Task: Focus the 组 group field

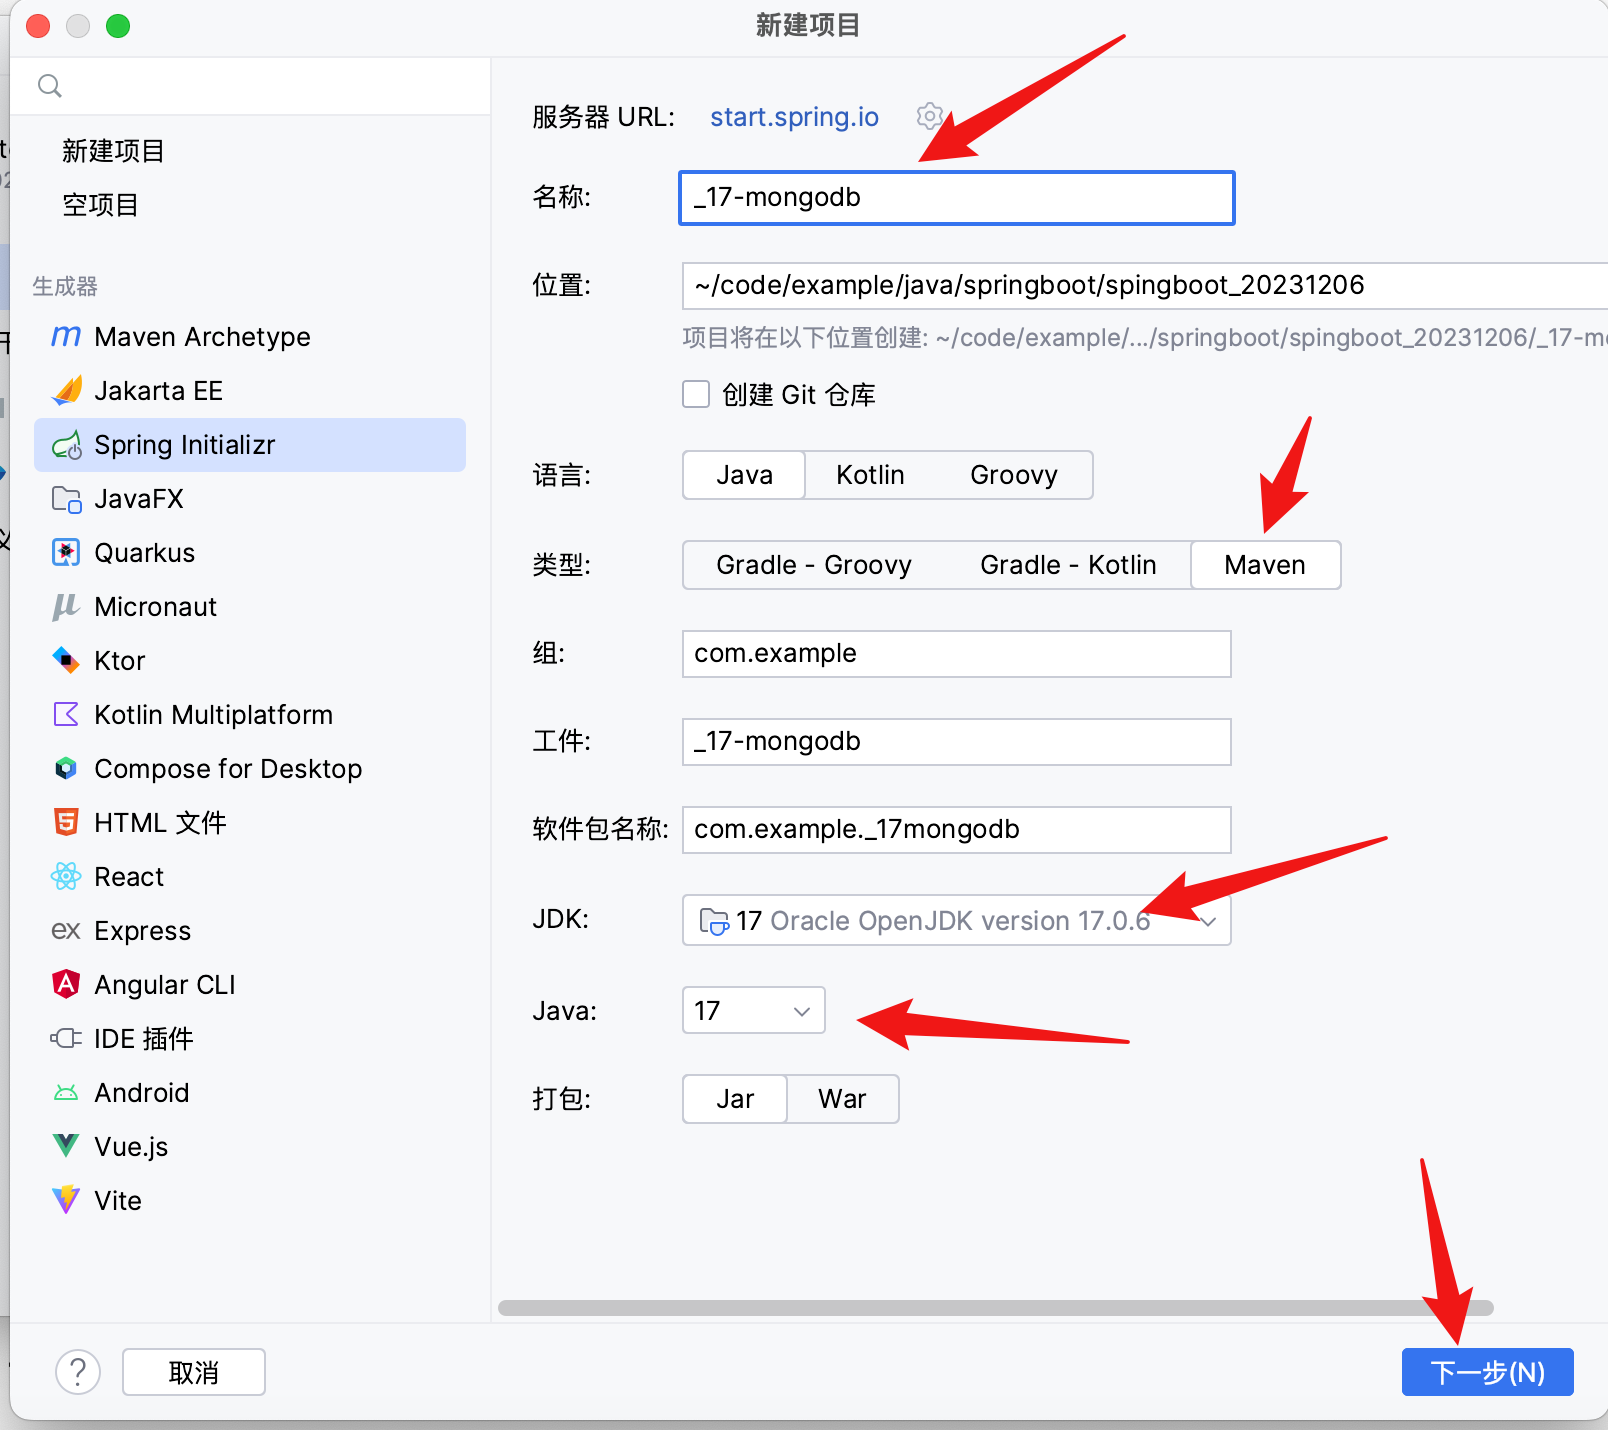Action: 957,654
